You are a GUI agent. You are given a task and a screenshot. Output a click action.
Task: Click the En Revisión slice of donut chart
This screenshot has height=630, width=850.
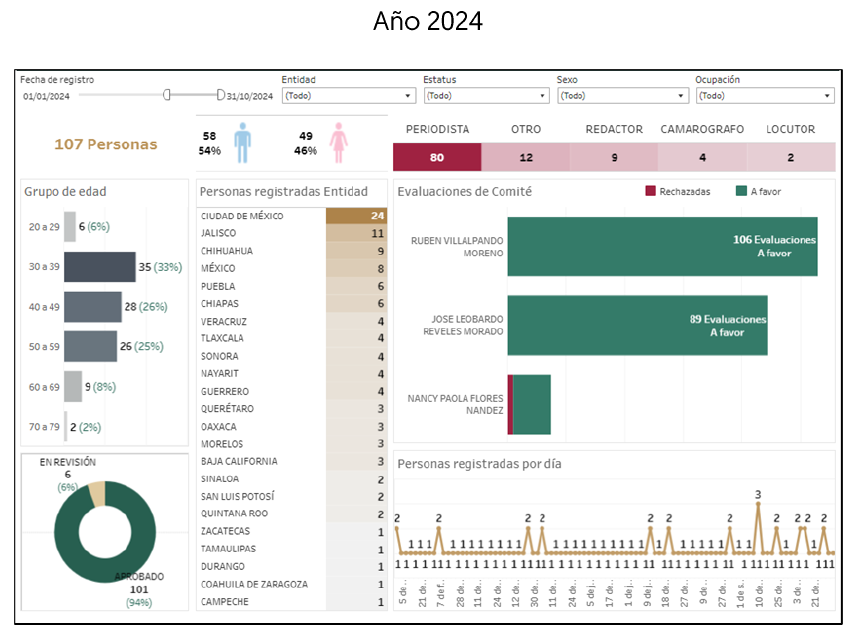tap(96, 494)
